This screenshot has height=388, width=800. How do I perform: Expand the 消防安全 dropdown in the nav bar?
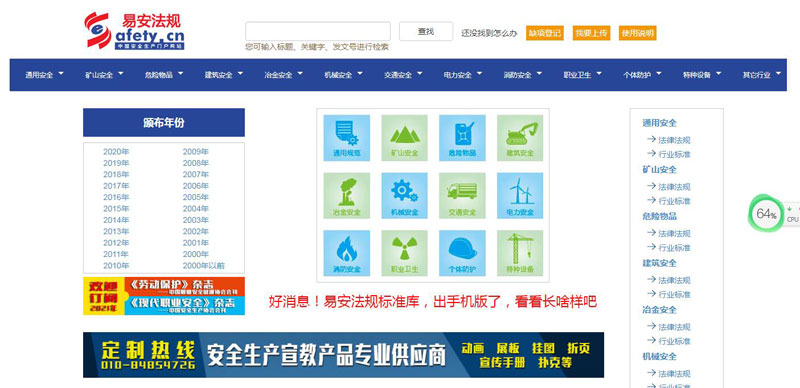pyautogui.click(x=522, y=75)
